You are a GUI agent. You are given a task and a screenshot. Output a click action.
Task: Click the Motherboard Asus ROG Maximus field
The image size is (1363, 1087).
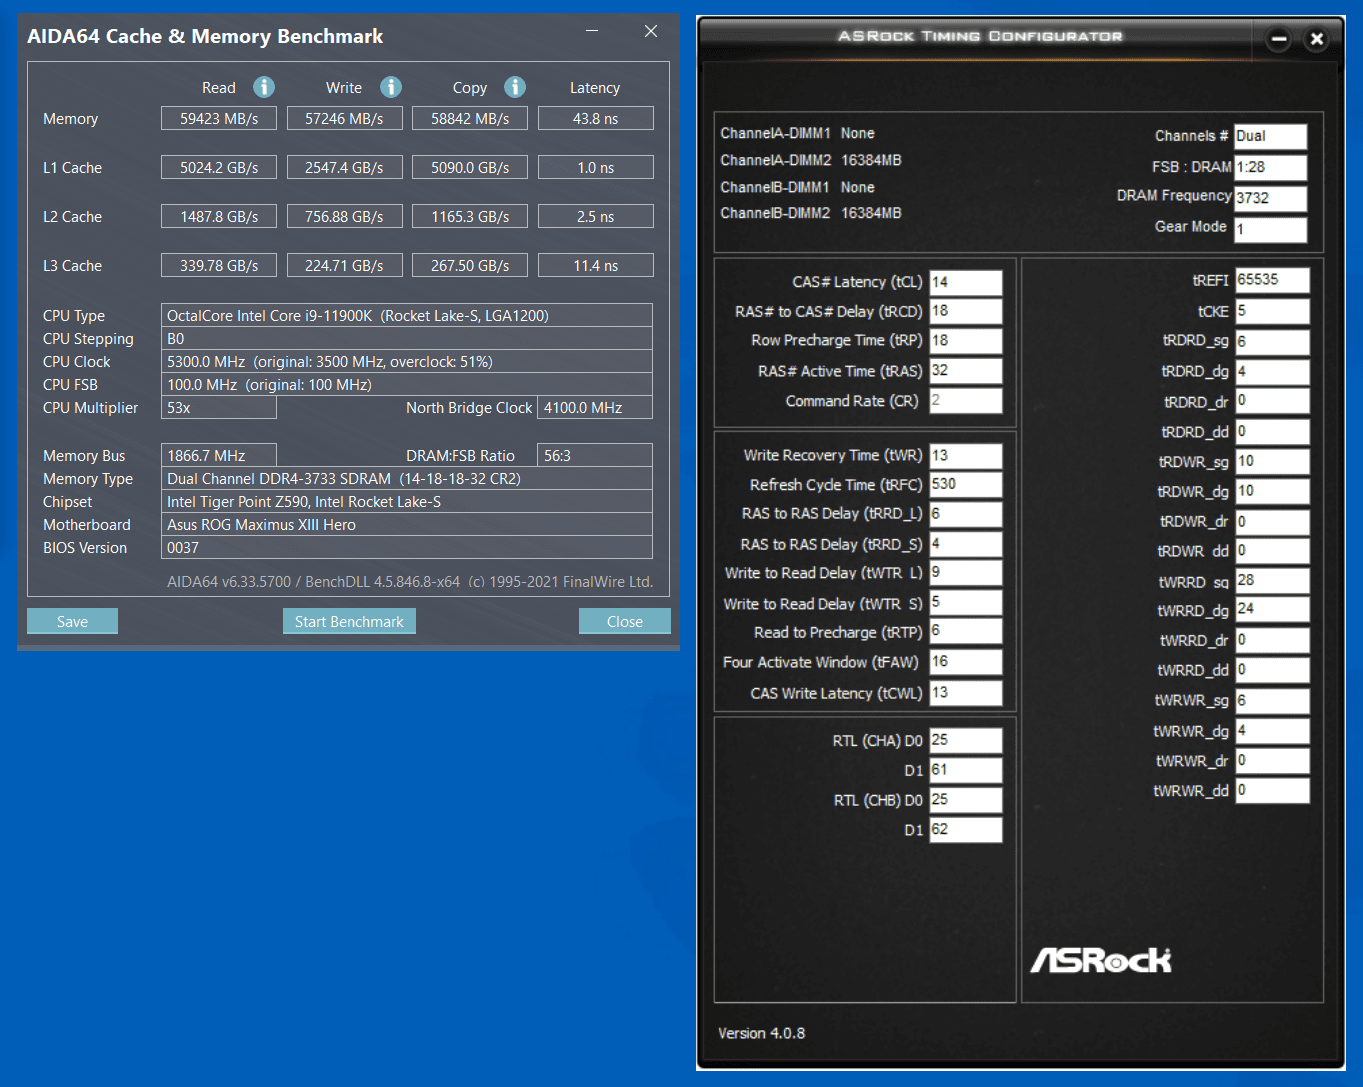coord(407,524)
